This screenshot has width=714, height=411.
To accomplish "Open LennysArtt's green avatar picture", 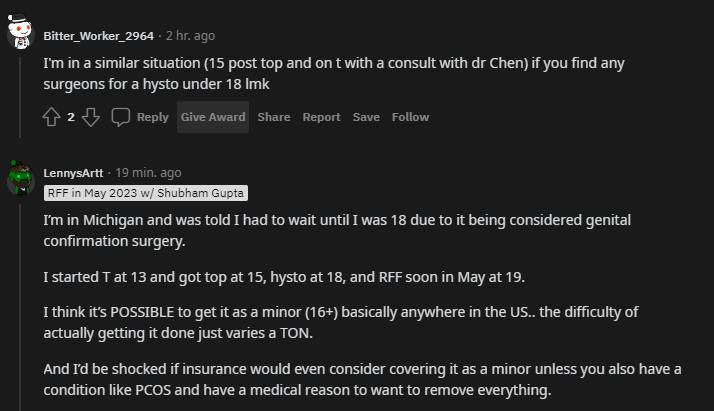I will 20,178.
